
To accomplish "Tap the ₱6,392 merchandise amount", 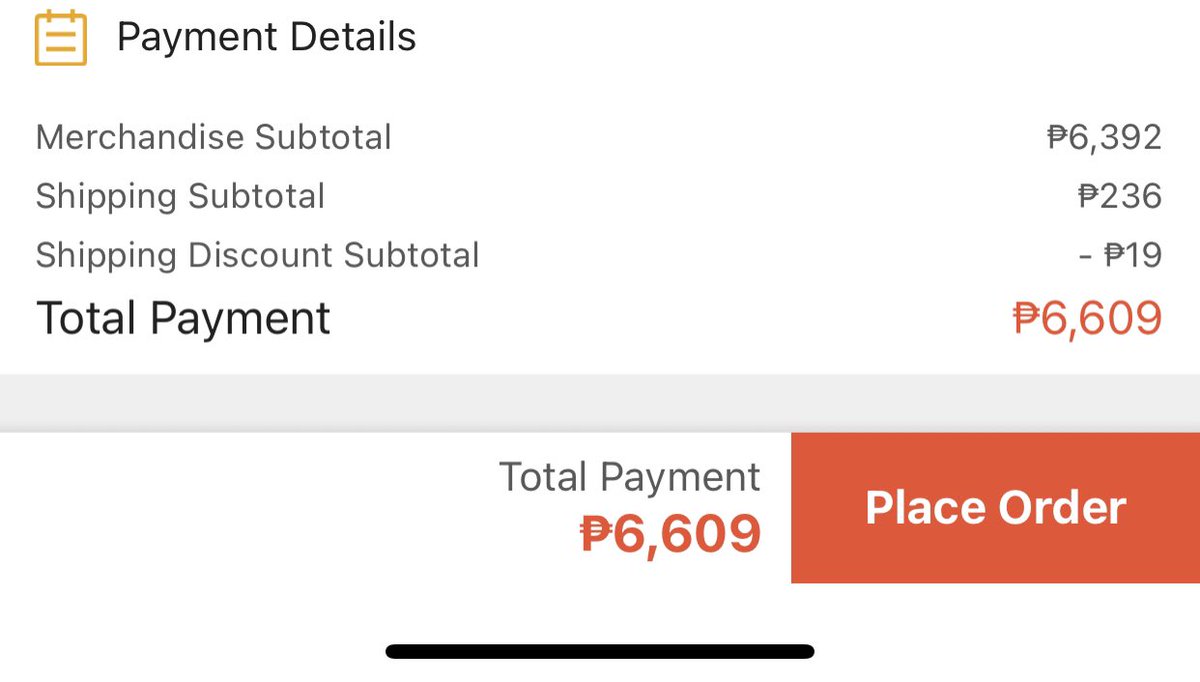I will [x=1105, y=137].
